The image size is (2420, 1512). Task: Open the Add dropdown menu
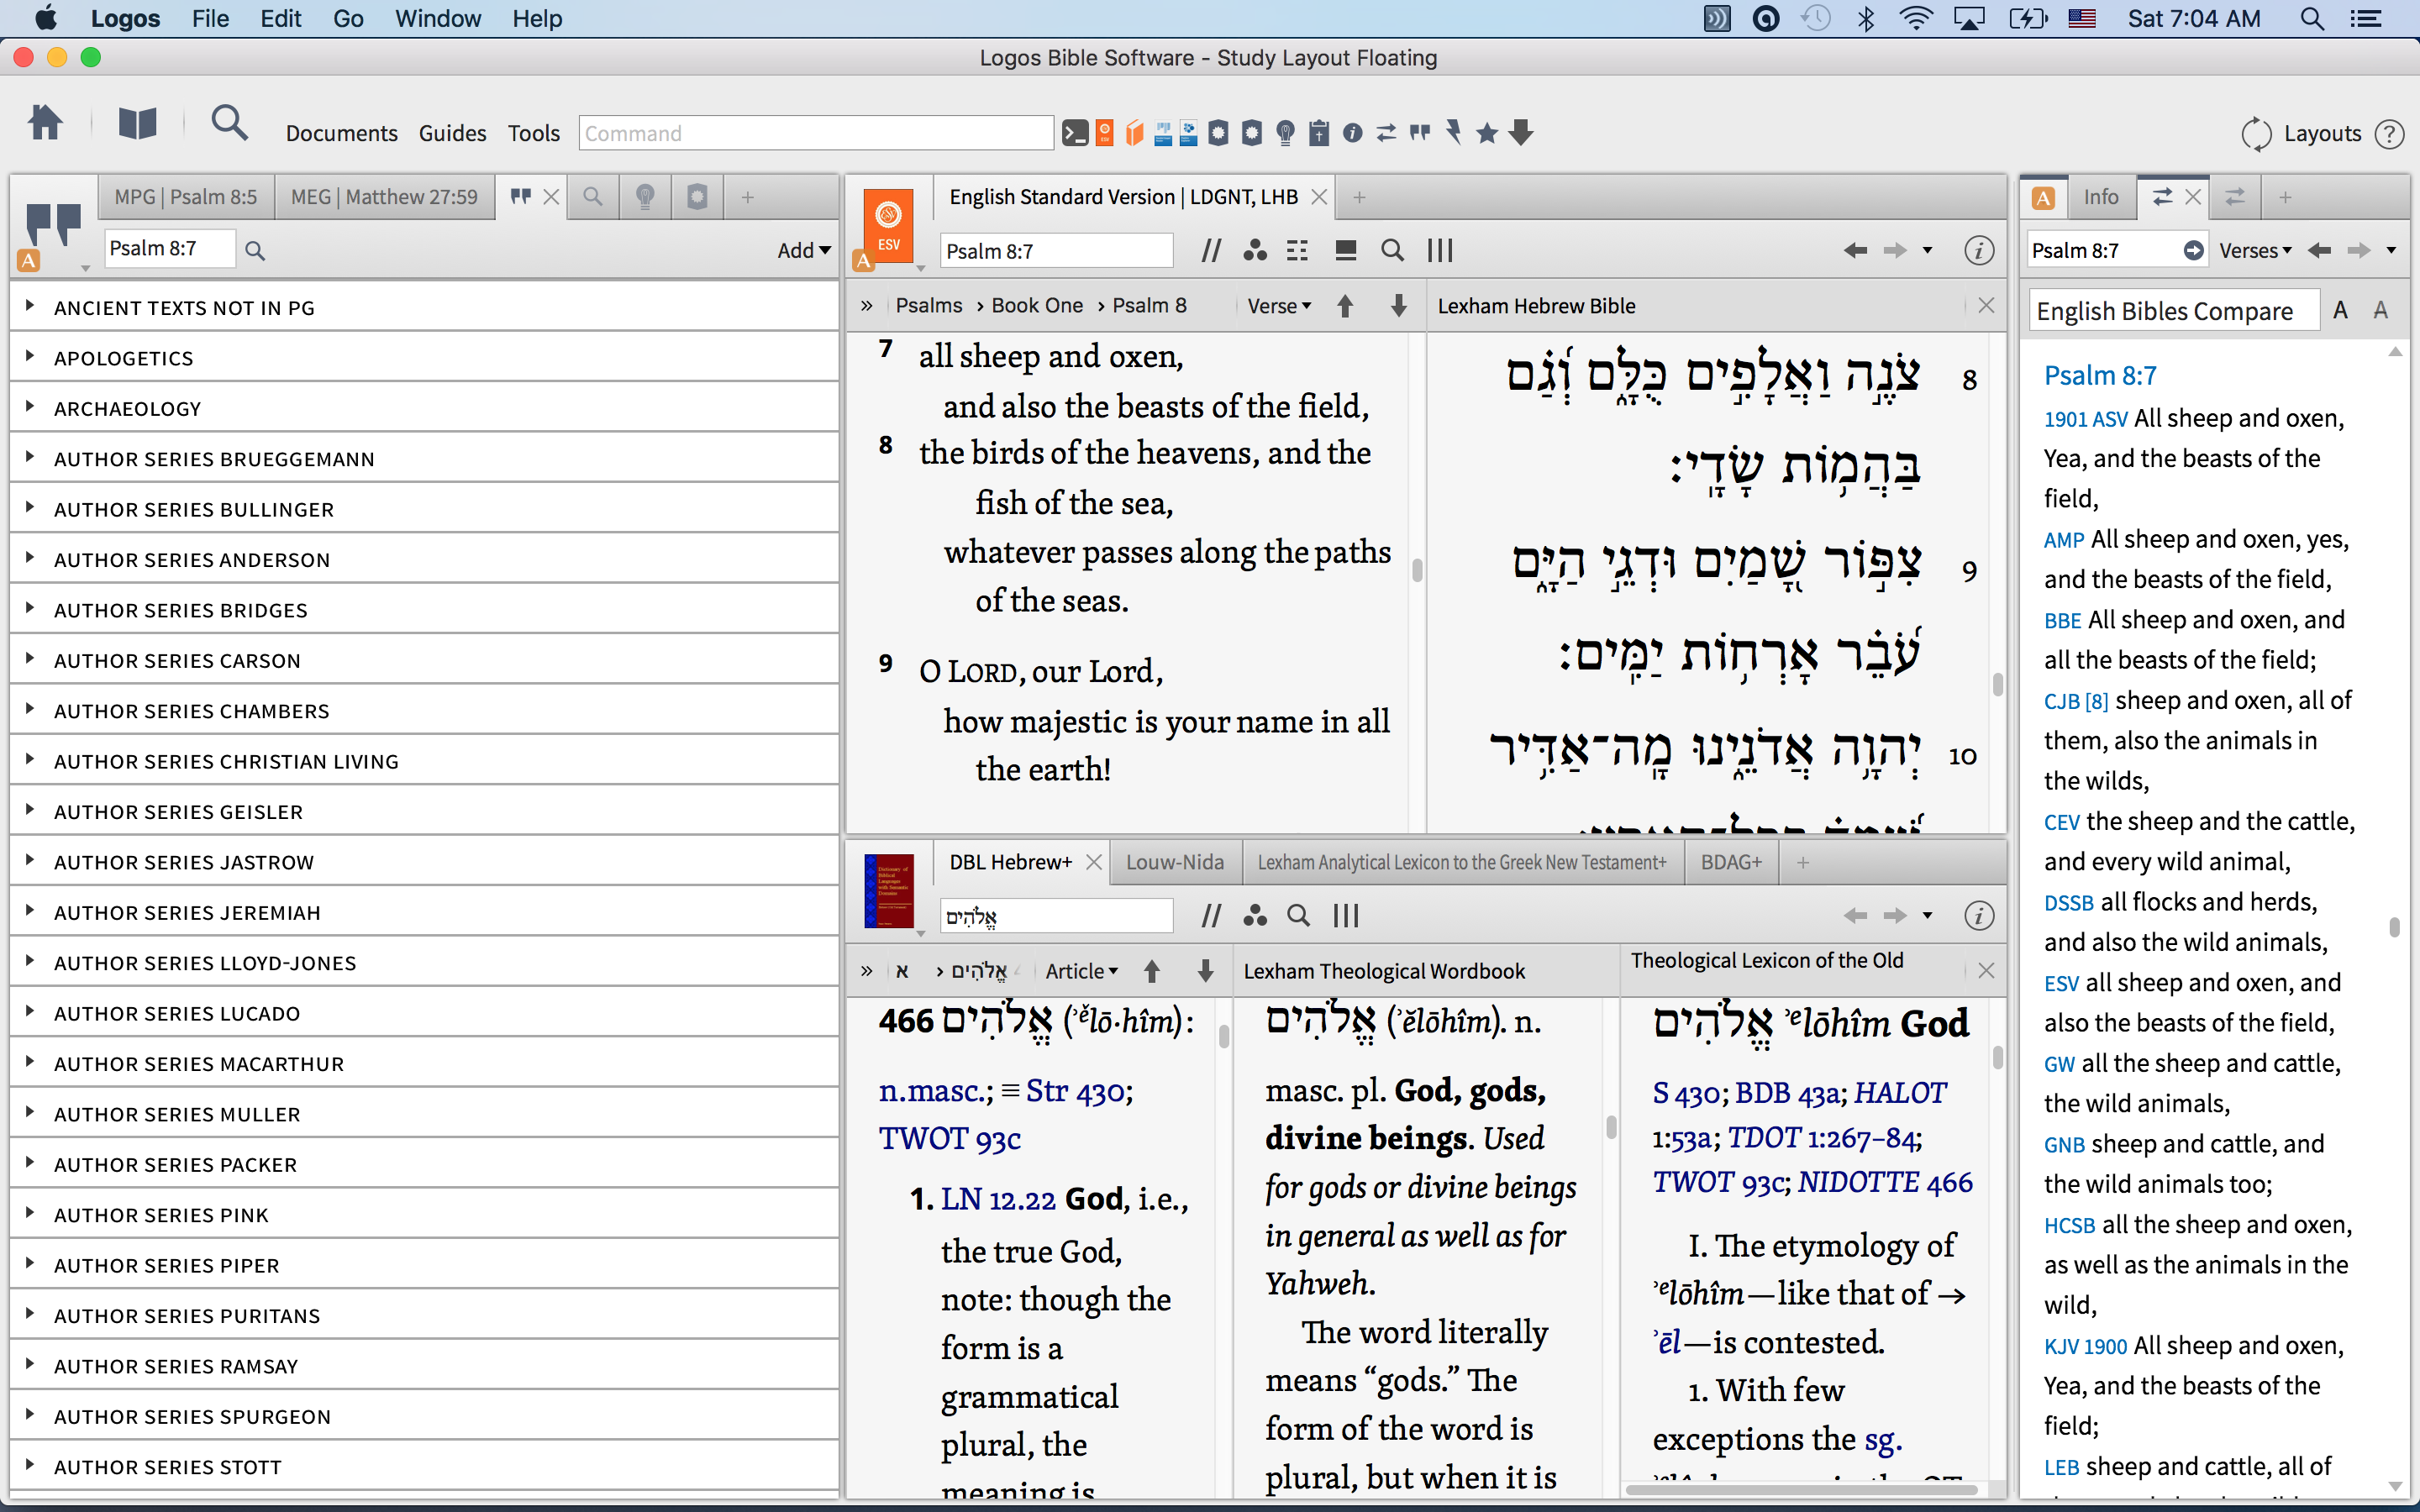point(803,250)
